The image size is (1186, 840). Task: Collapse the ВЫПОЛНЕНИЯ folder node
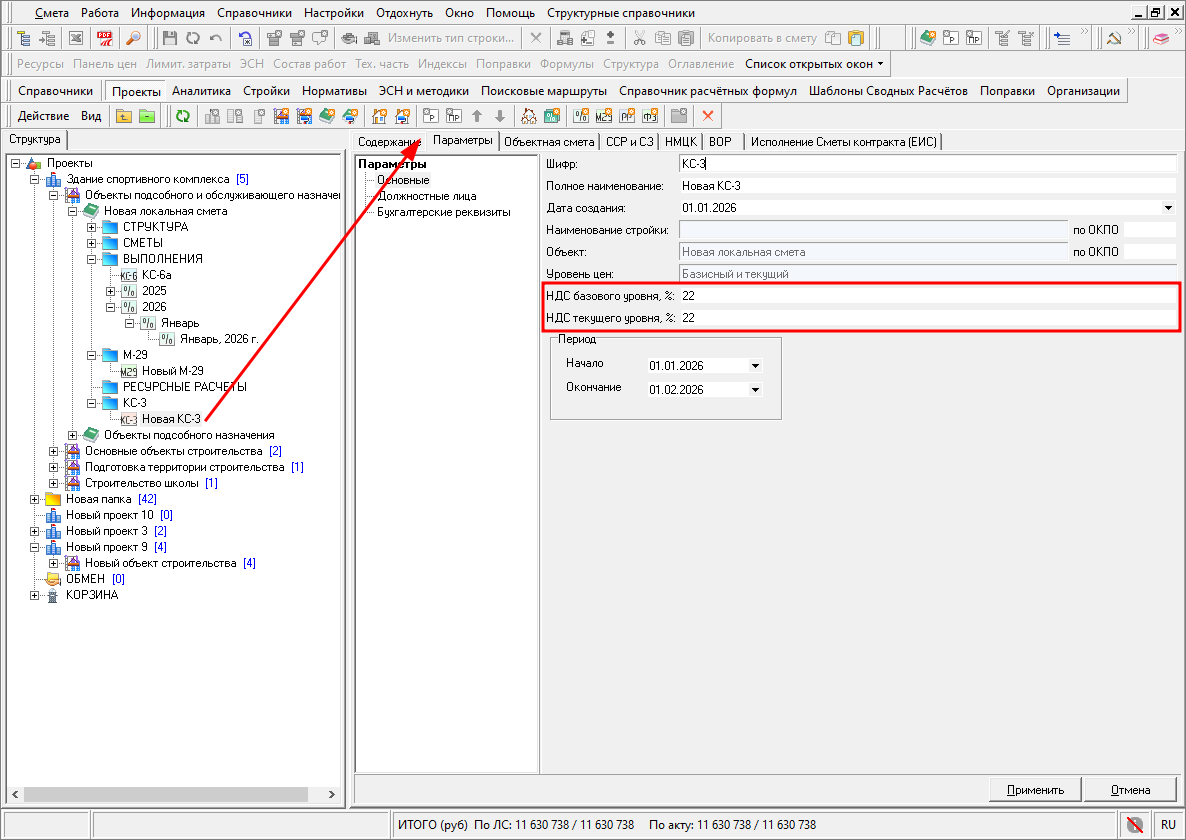tap(92, 259)
